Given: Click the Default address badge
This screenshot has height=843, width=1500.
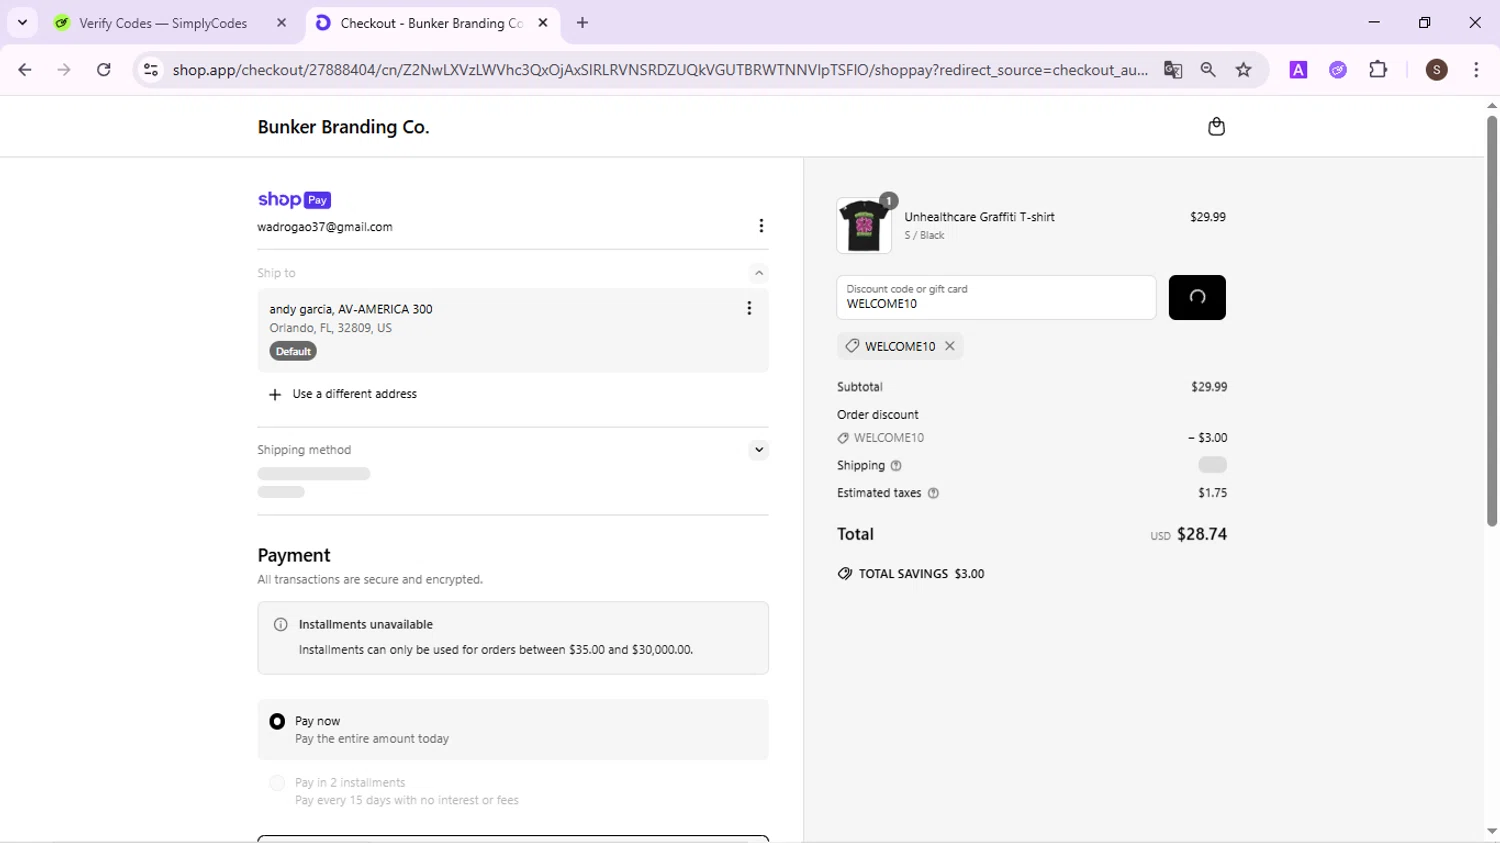Looking at the screenshot, I should click(293, 351).
